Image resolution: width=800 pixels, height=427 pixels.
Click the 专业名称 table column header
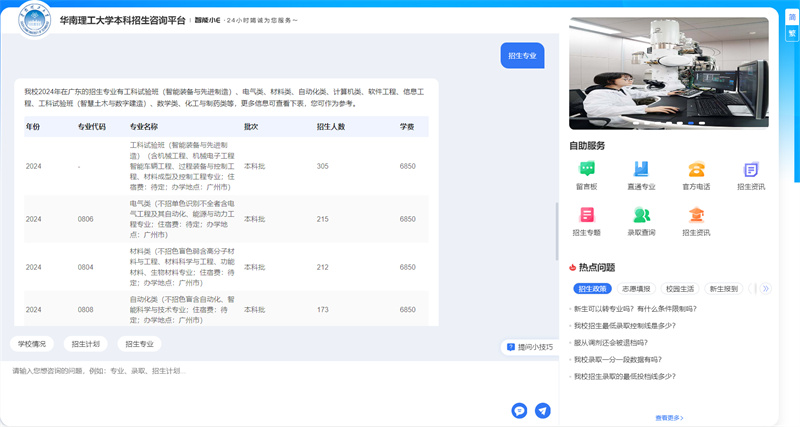tap(144, 127)
